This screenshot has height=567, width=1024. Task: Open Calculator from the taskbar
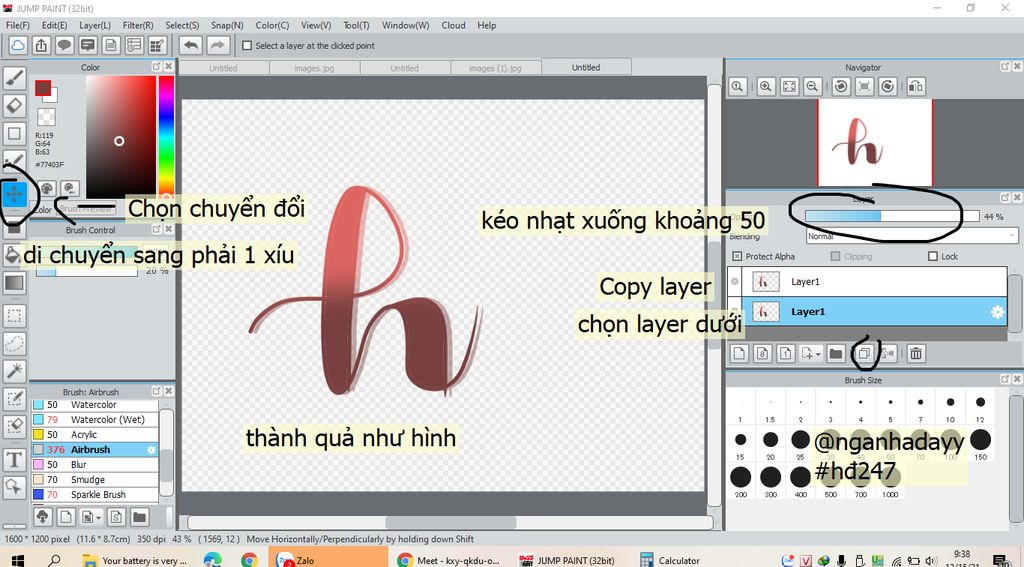tap(671, 560)
